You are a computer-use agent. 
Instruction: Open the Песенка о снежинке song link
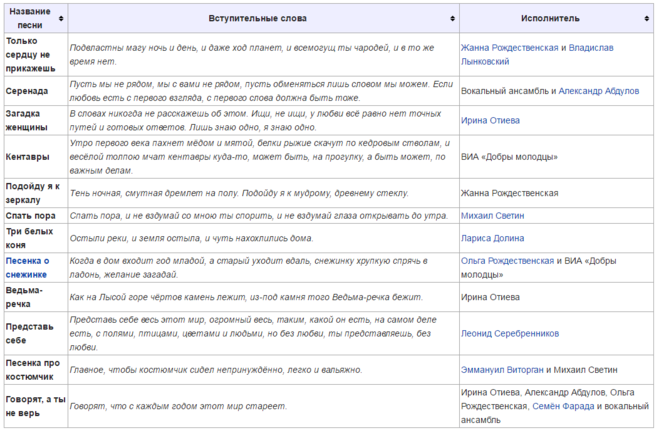click(x=33, y=267)
